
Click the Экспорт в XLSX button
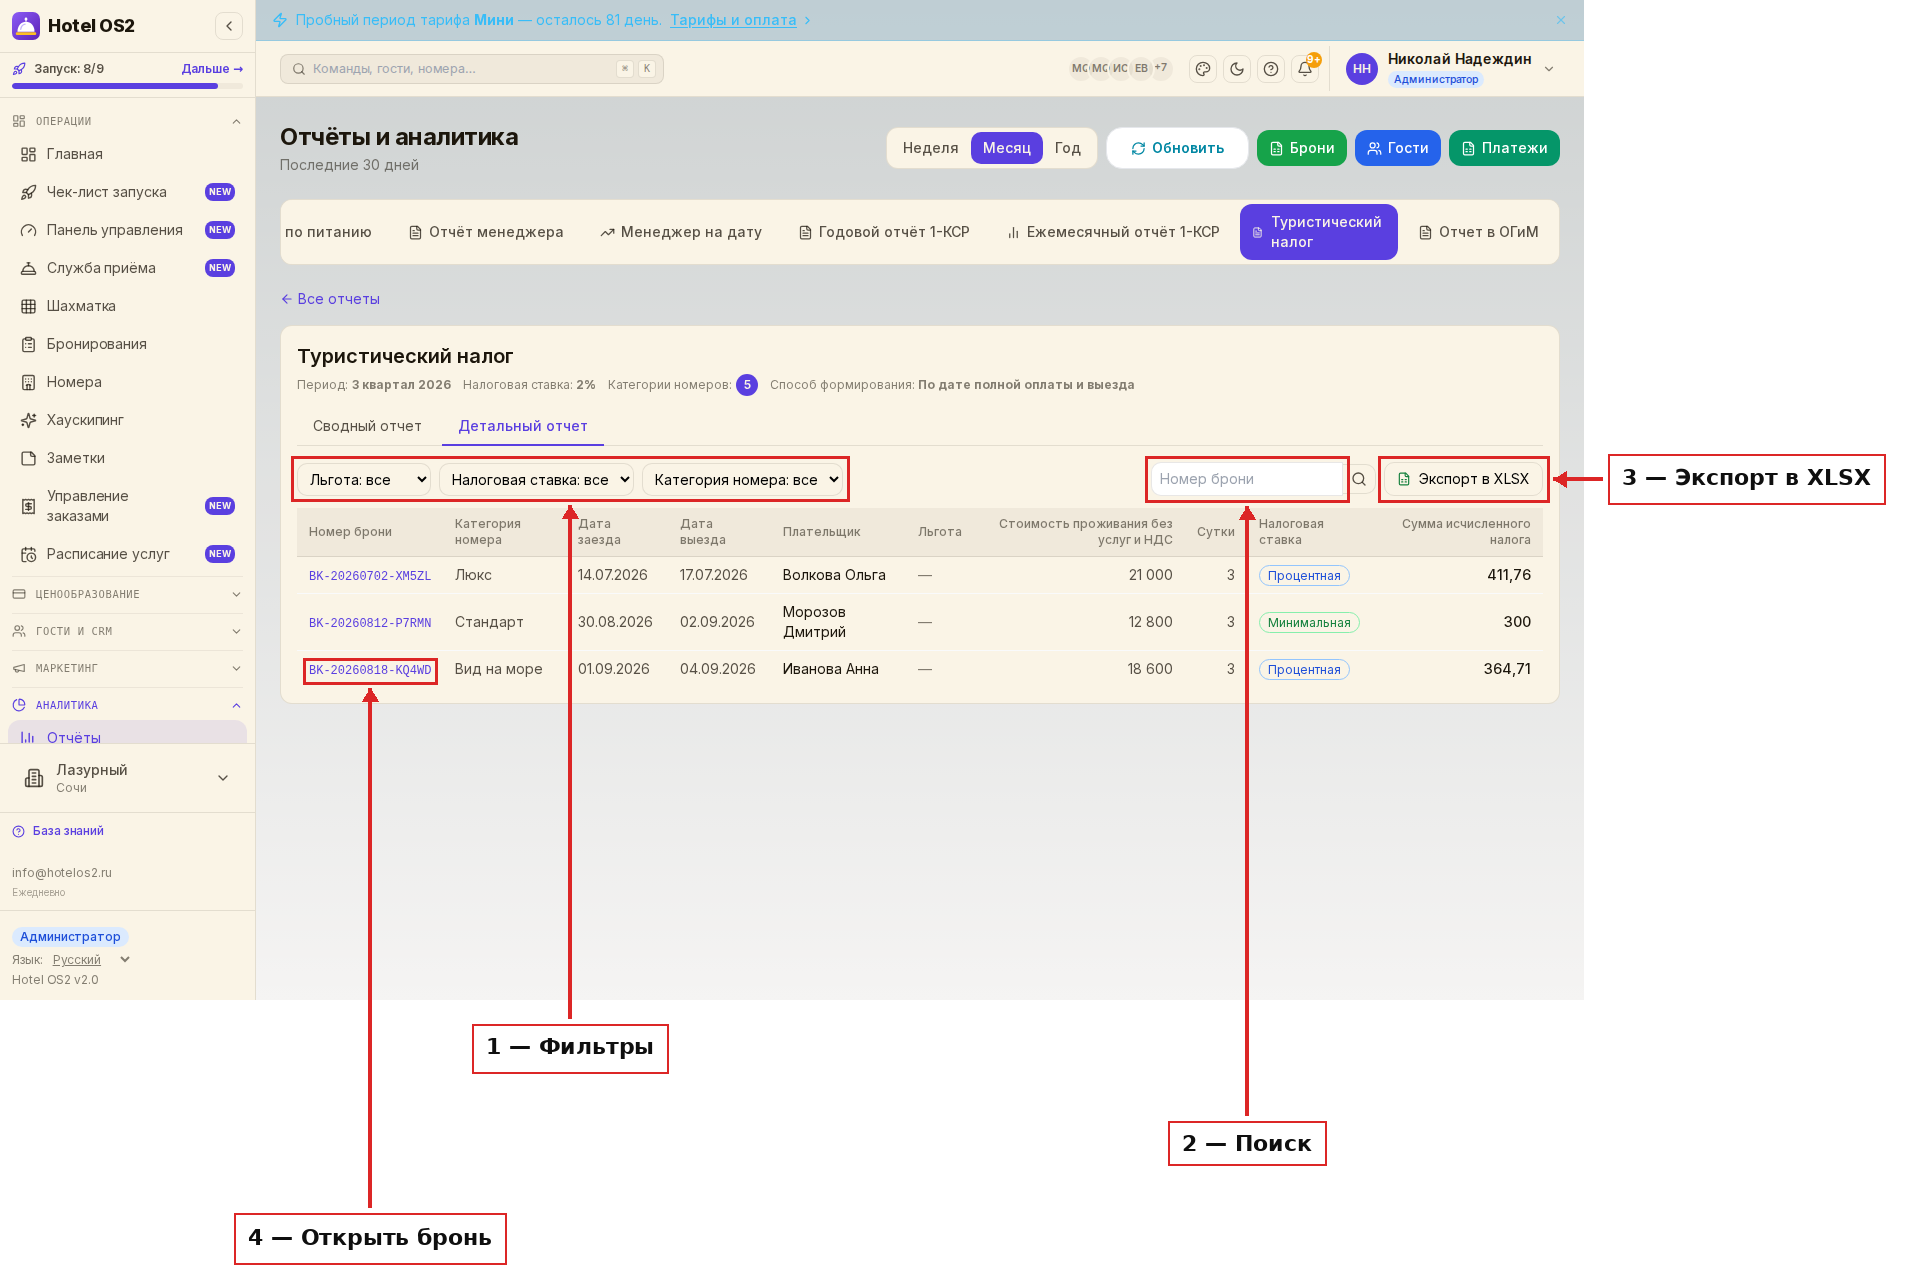click(x=1464, y=479)
